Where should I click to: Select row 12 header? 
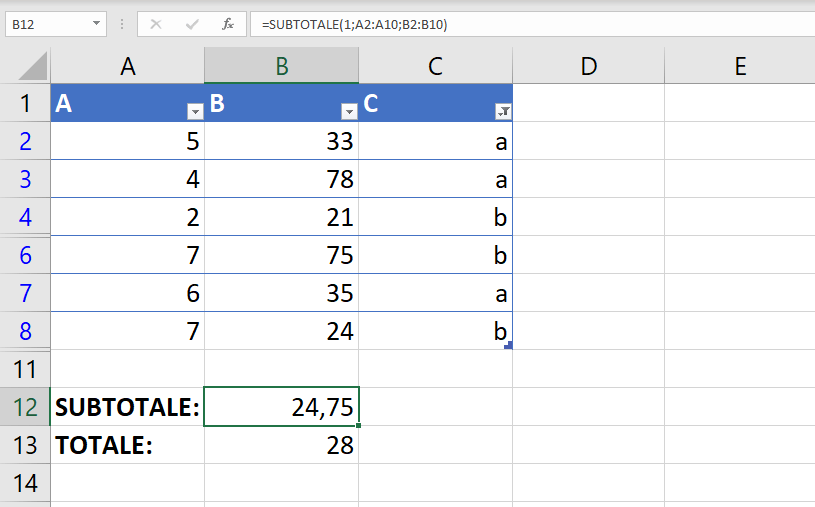[25, 407]
